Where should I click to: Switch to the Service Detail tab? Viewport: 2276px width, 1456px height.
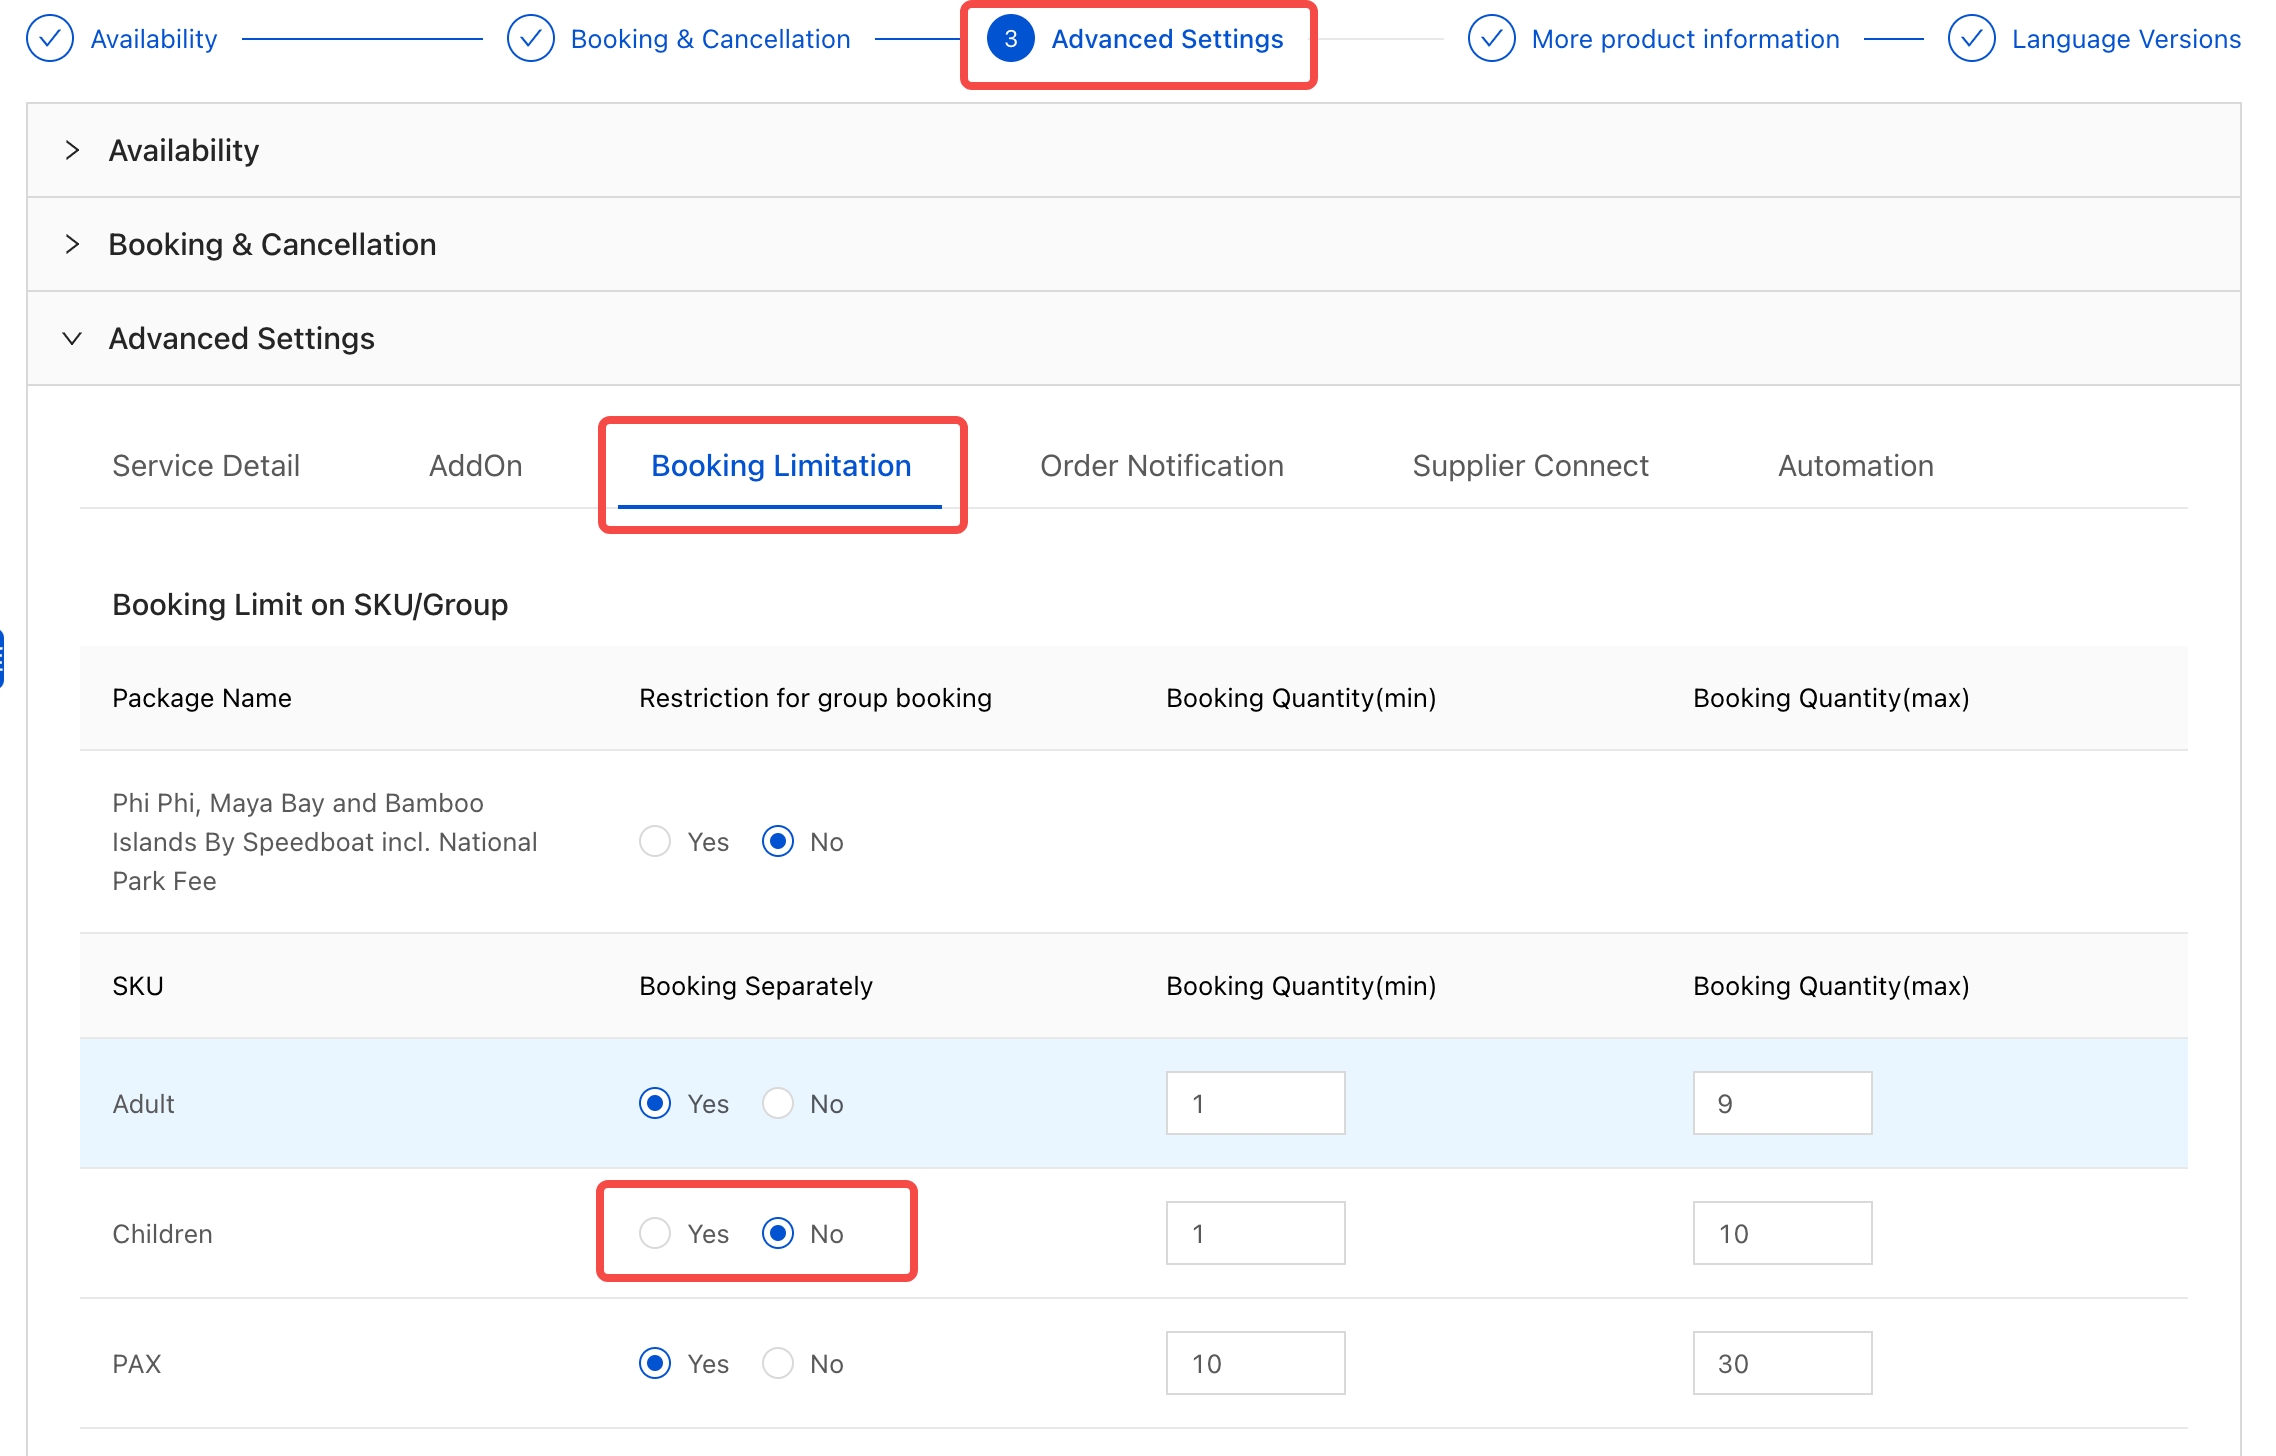205,465
